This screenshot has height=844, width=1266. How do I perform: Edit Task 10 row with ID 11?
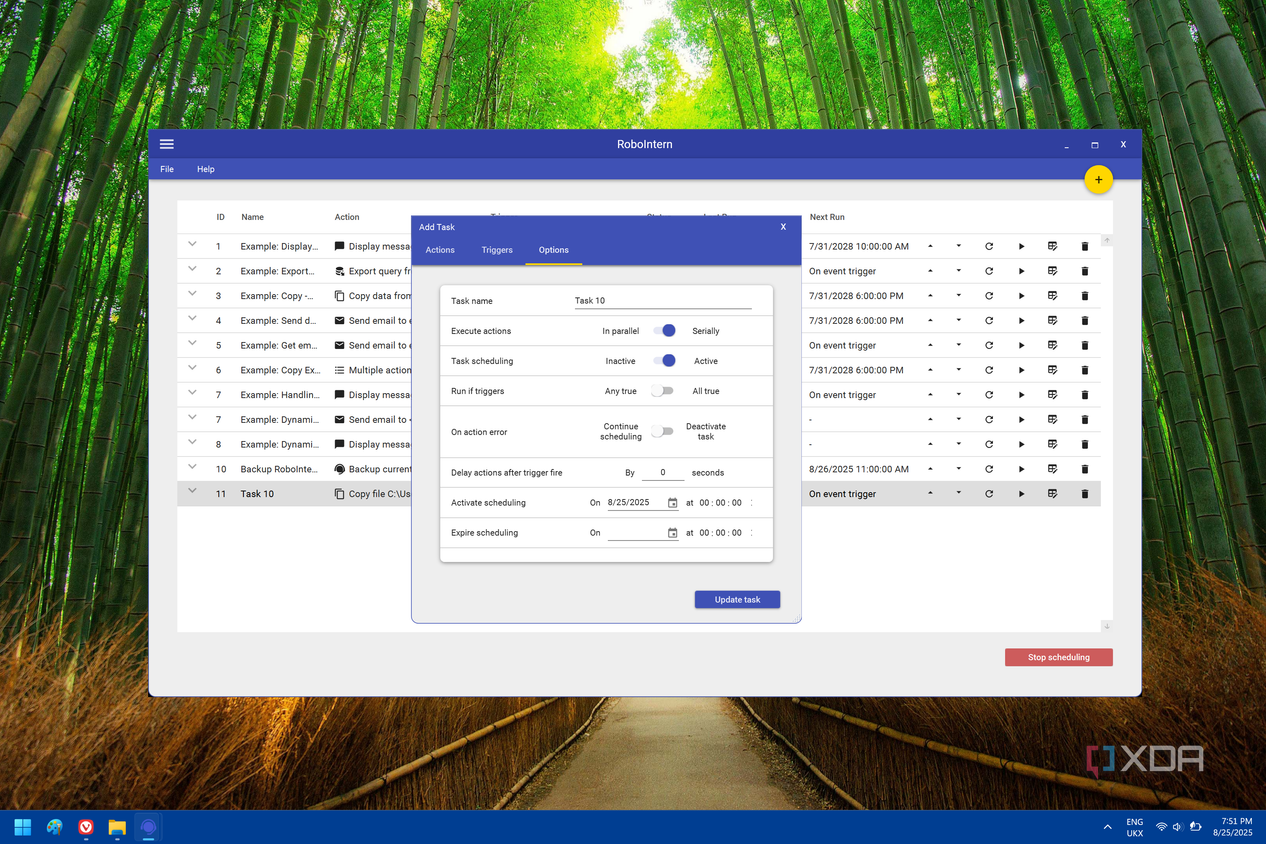coord(1052,494)
